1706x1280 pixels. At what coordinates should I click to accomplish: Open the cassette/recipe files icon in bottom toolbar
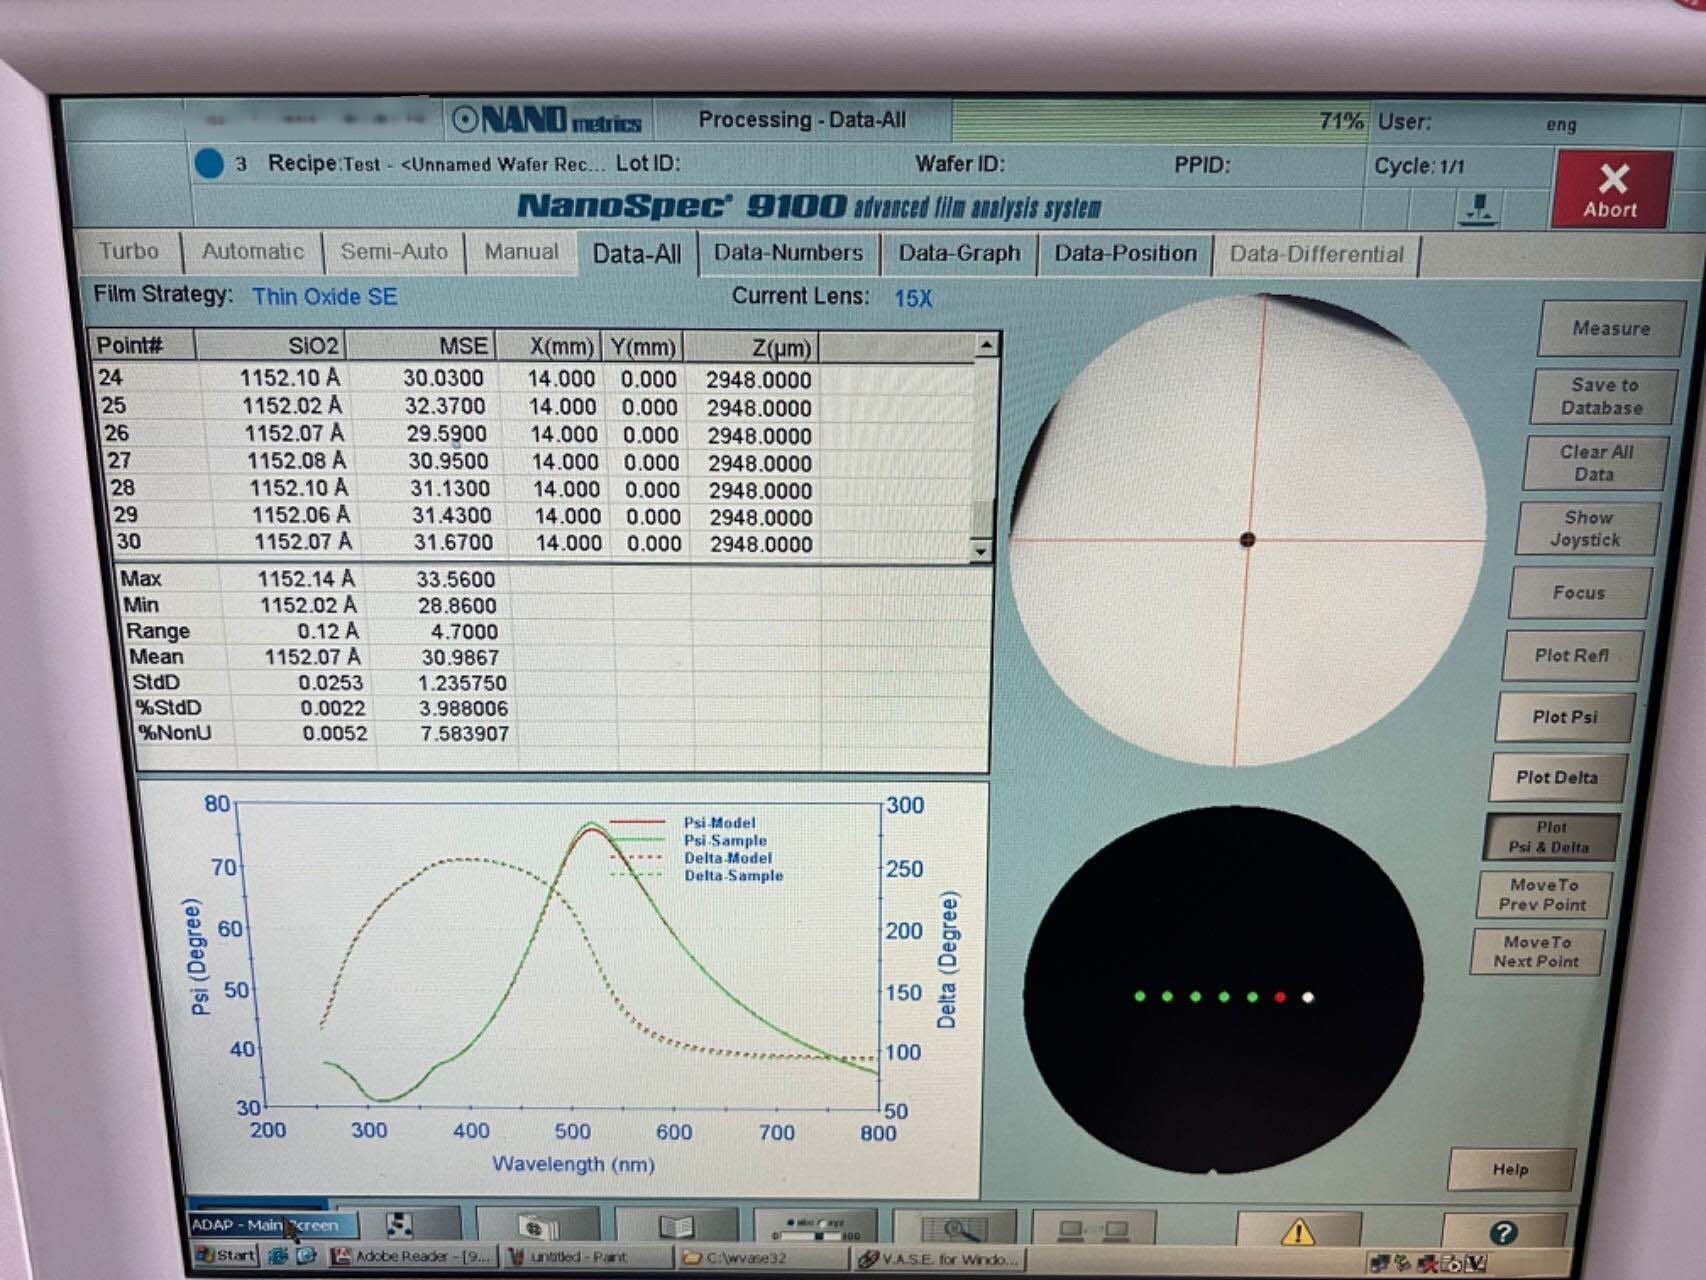tap(538, 1226)
